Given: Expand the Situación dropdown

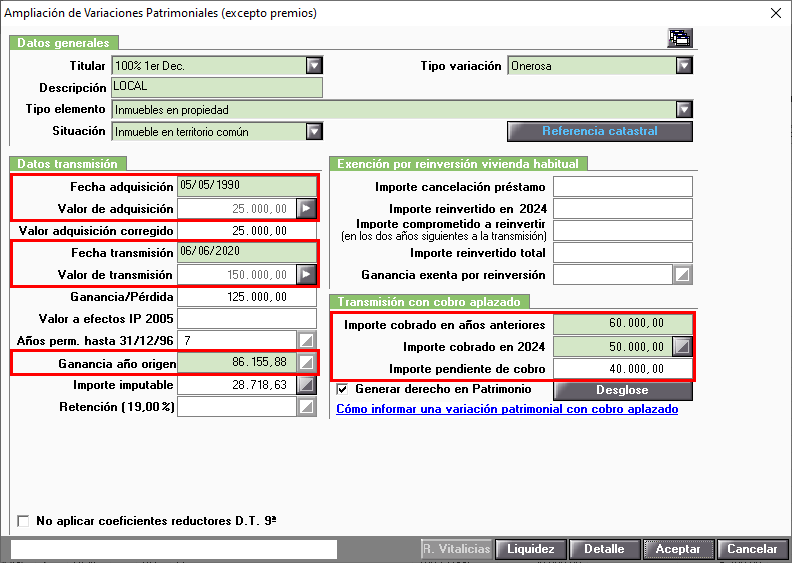Looking at the screenshot, I should pos(314,132).
